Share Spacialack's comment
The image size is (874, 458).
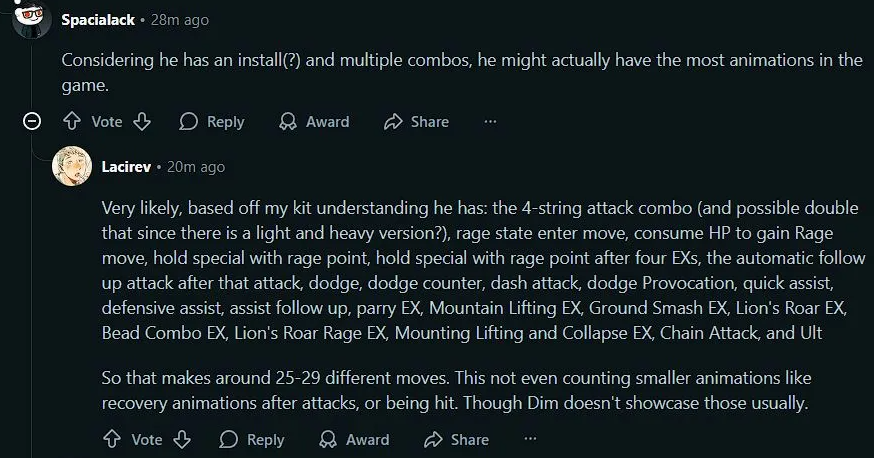point(416,121)
